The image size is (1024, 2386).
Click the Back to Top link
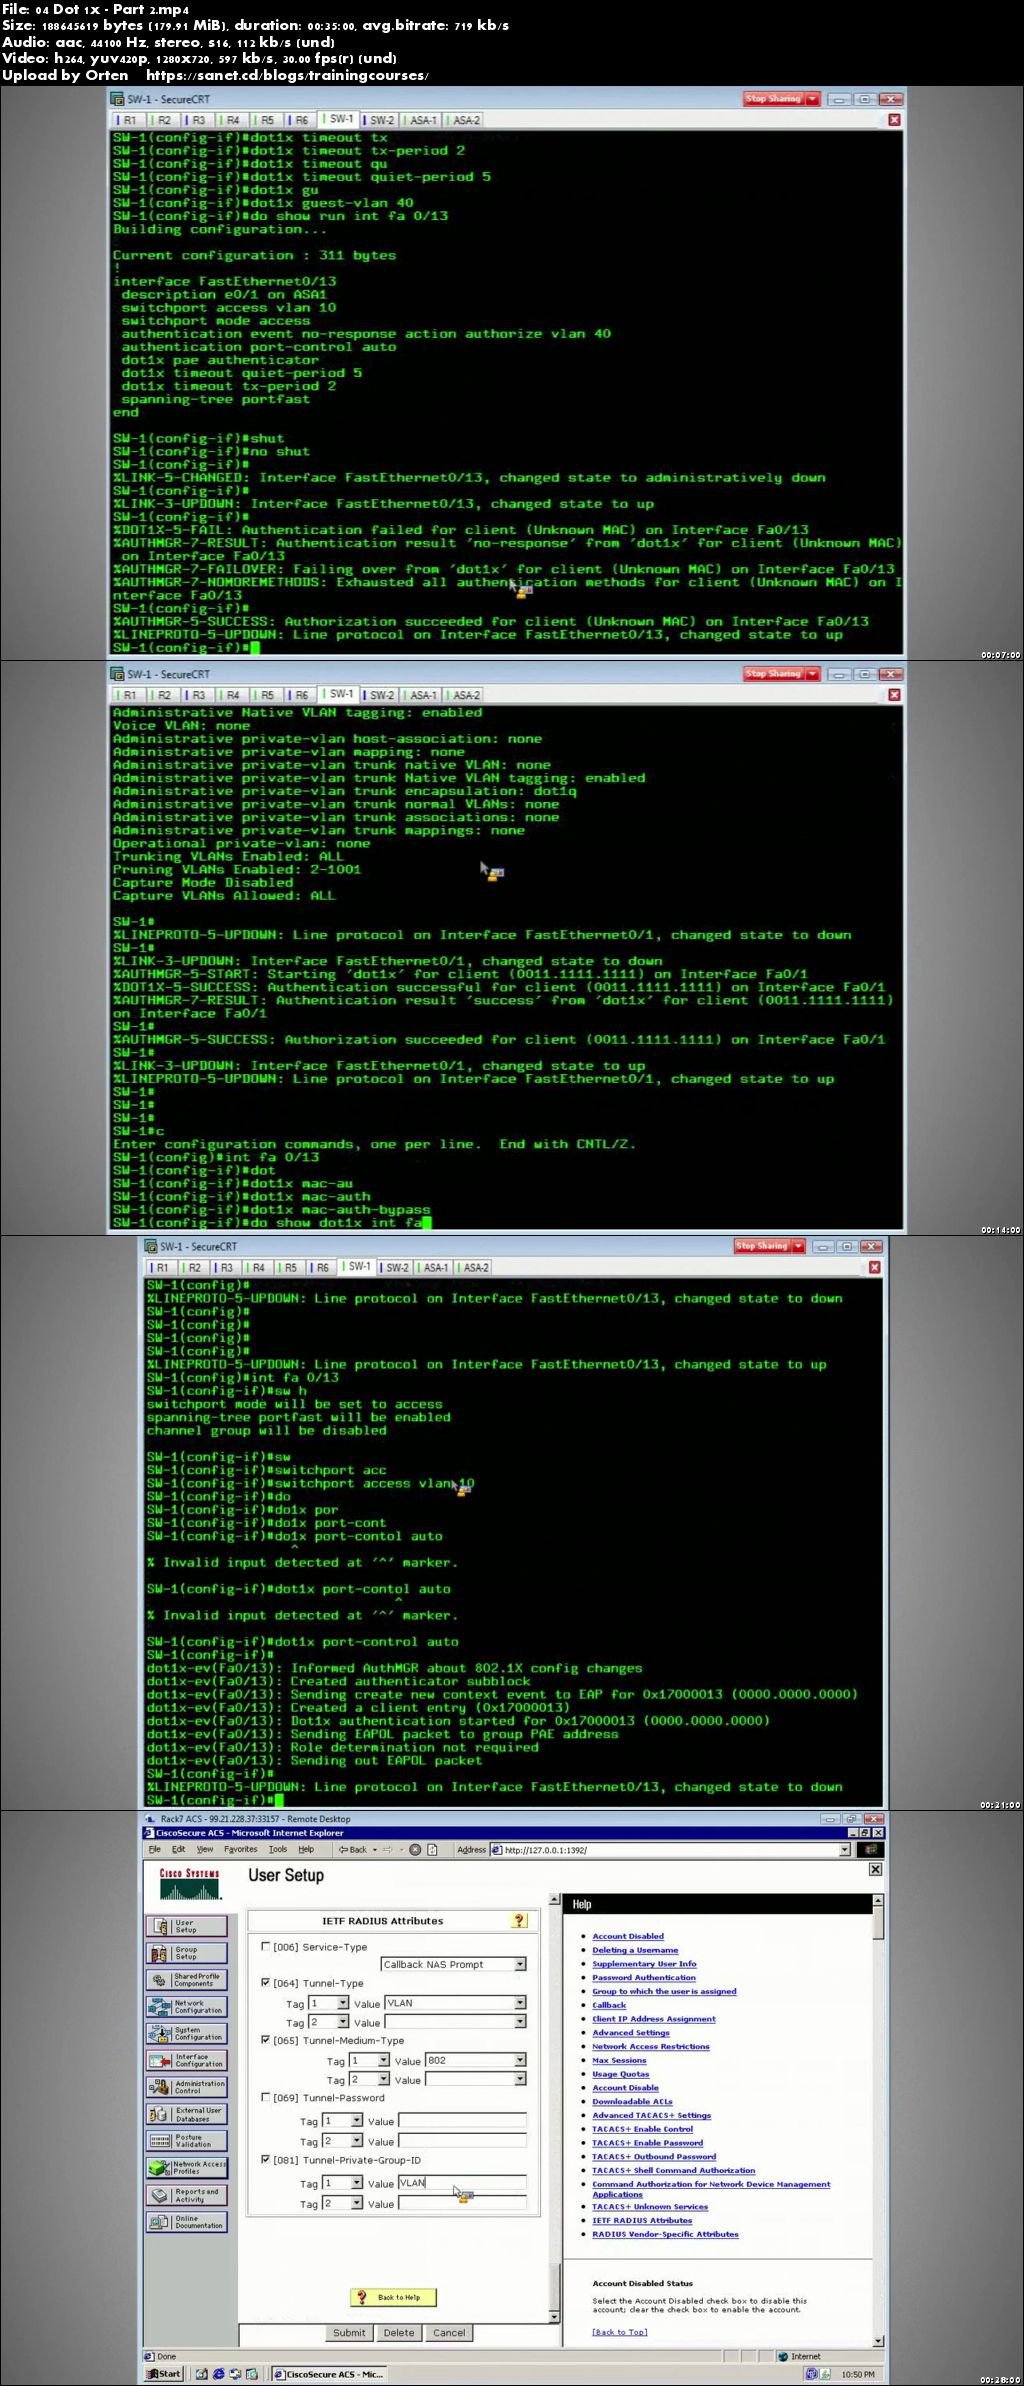coord(619,2331)
